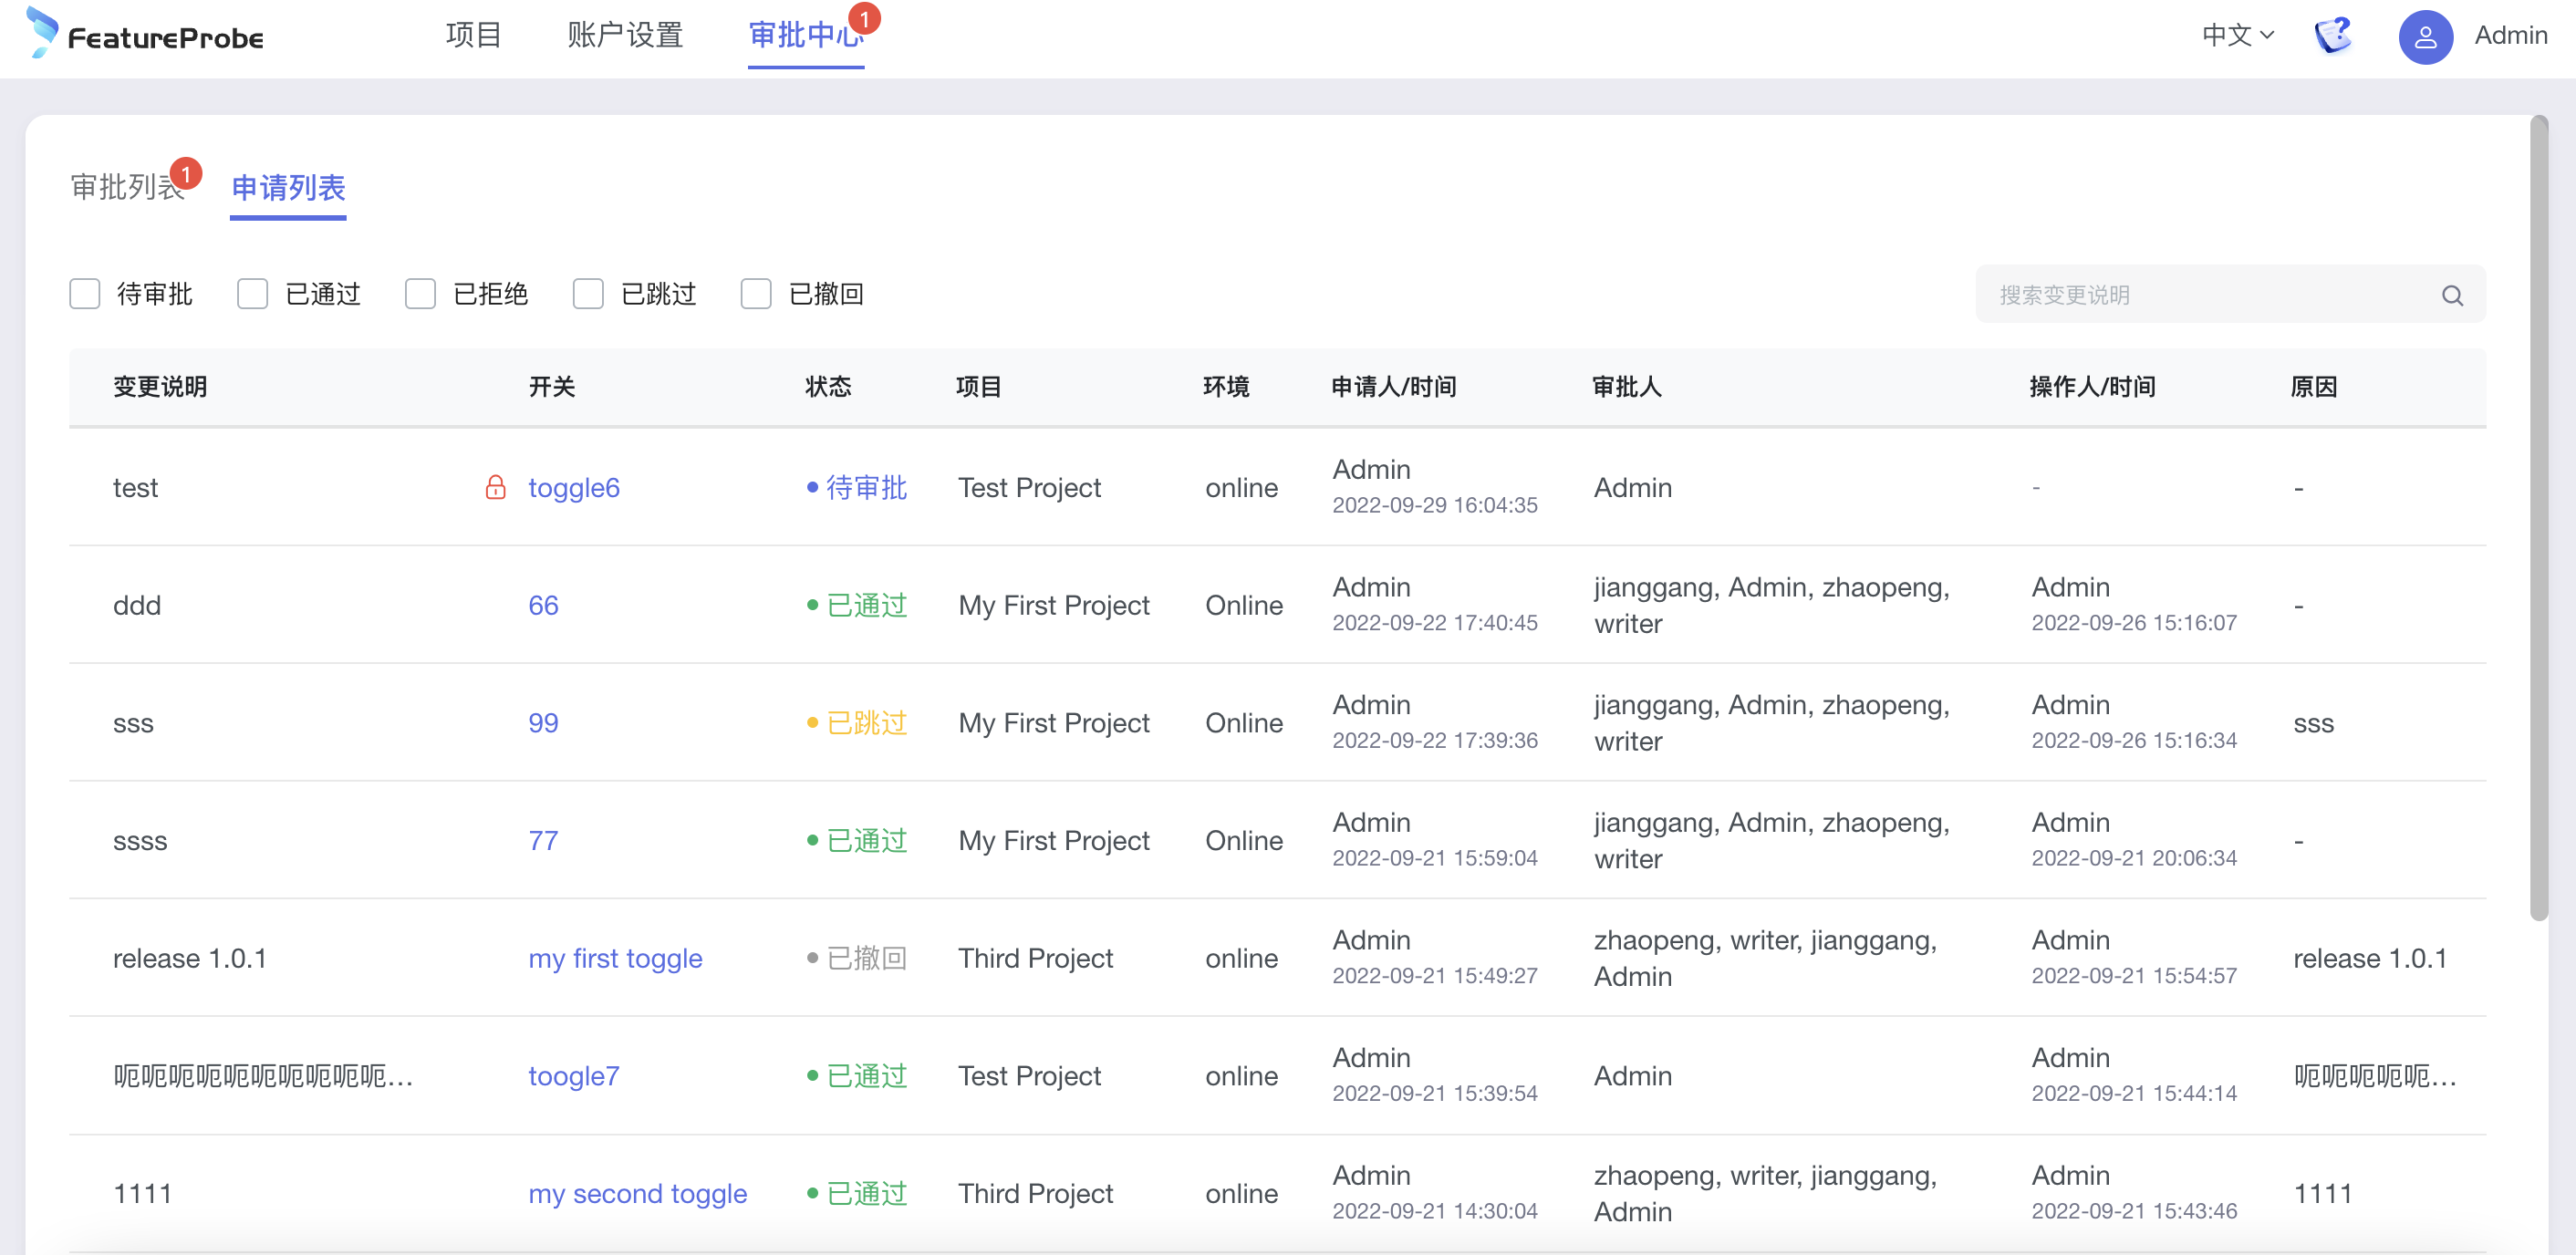Check the 已通过 filter checkbox
The image size is (2576, 1255).
tap(253, 294)
